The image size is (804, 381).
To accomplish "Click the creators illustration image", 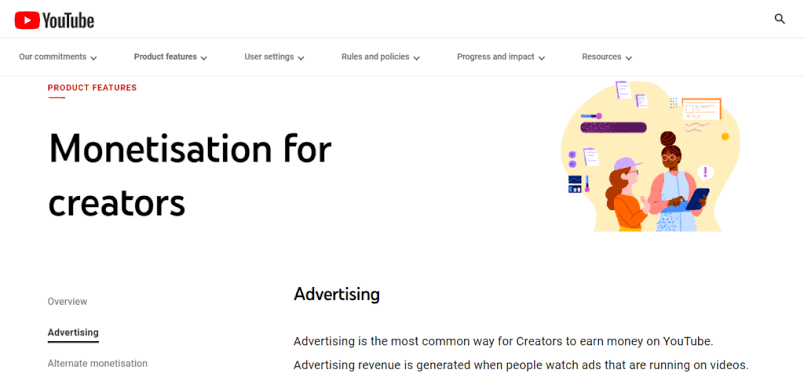I will pos(651,156).
